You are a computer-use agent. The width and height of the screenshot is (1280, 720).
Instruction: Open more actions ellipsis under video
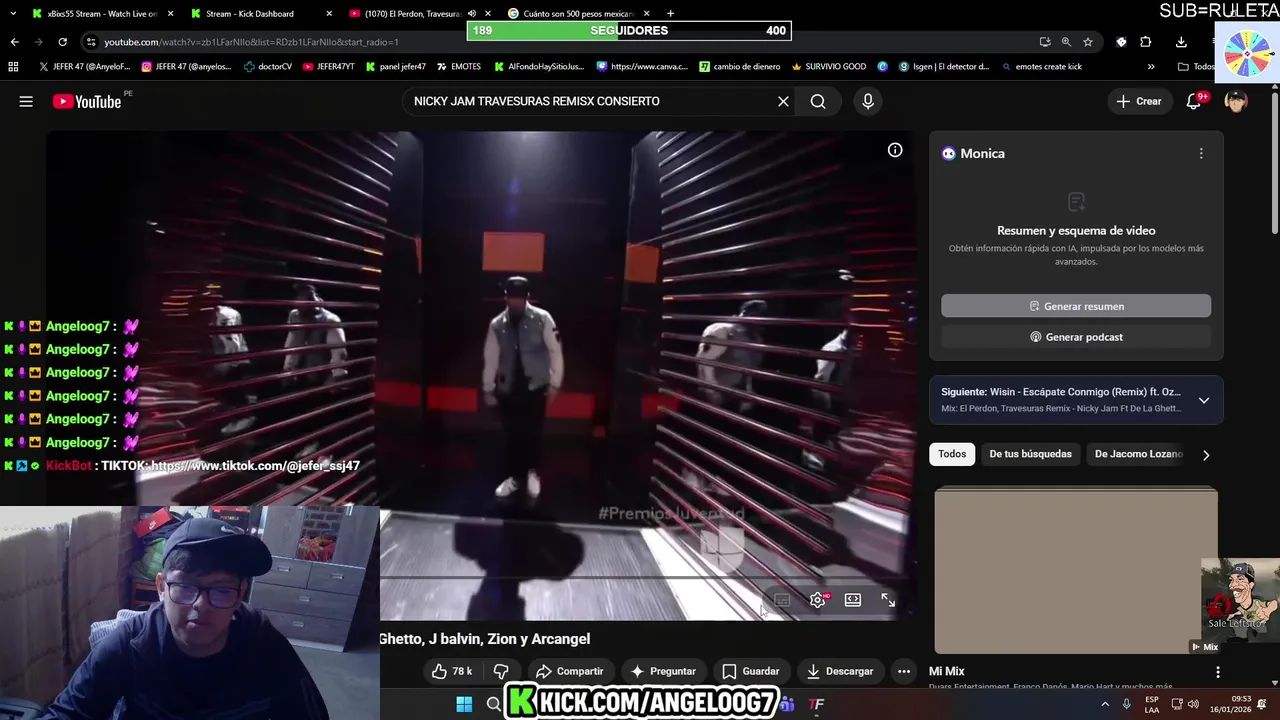[904, 671]
